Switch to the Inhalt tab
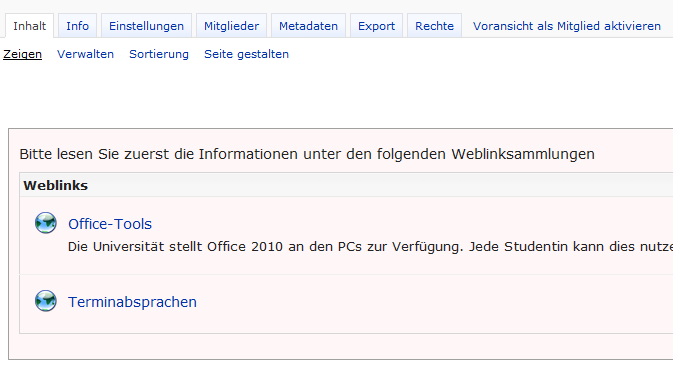673x376 pixels. 29,26
